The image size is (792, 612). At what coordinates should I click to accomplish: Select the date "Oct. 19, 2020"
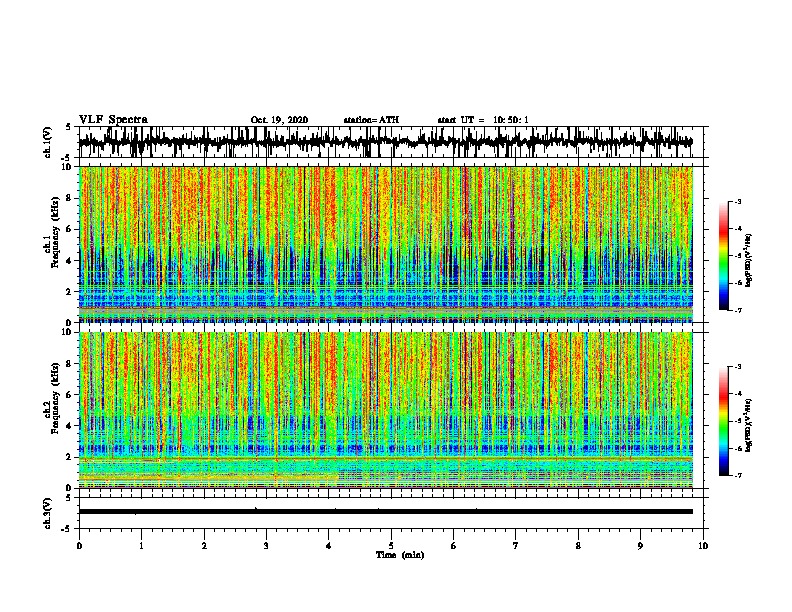[x=279, y=120]
